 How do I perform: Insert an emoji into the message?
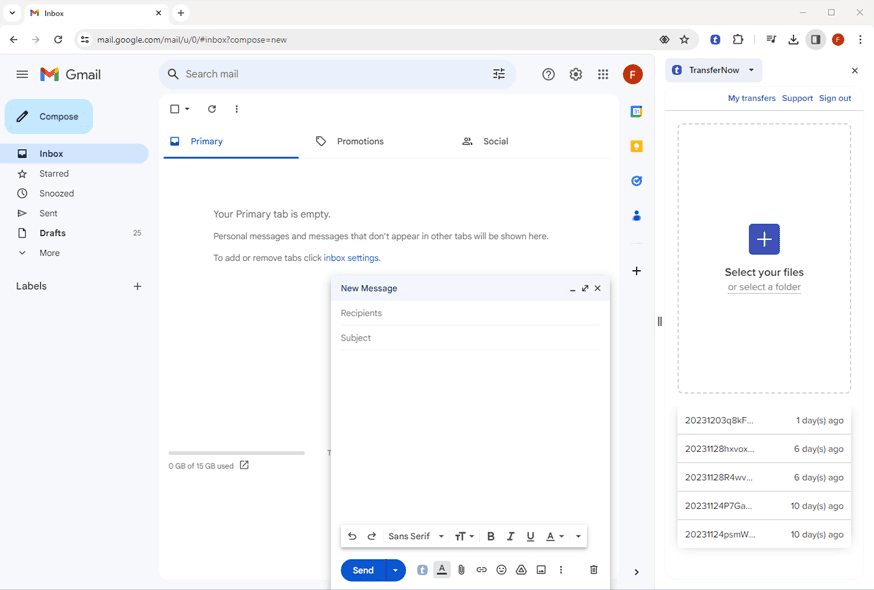pos(501,569)
